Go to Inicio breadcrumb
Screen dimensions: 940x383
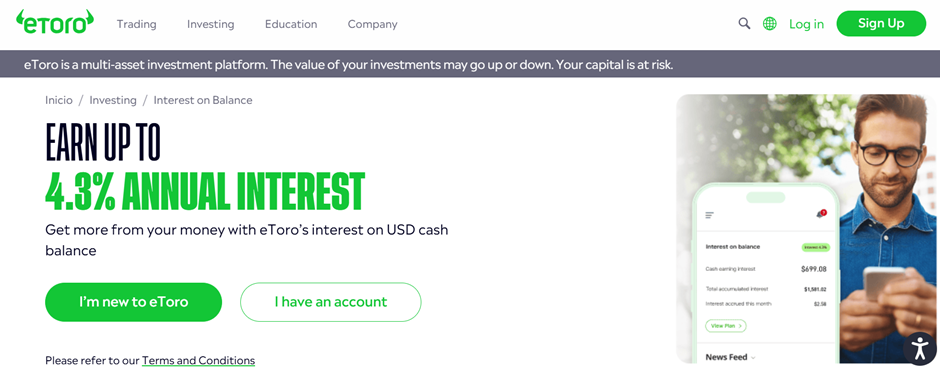tap(59, 100)
